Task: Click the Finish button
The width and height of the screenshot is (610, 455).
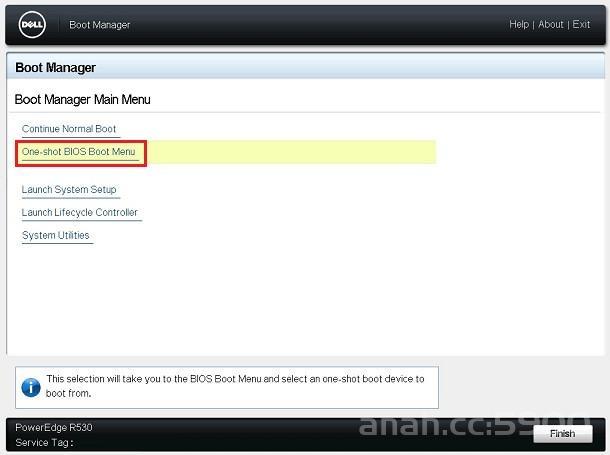Action: tap(563, 434)
